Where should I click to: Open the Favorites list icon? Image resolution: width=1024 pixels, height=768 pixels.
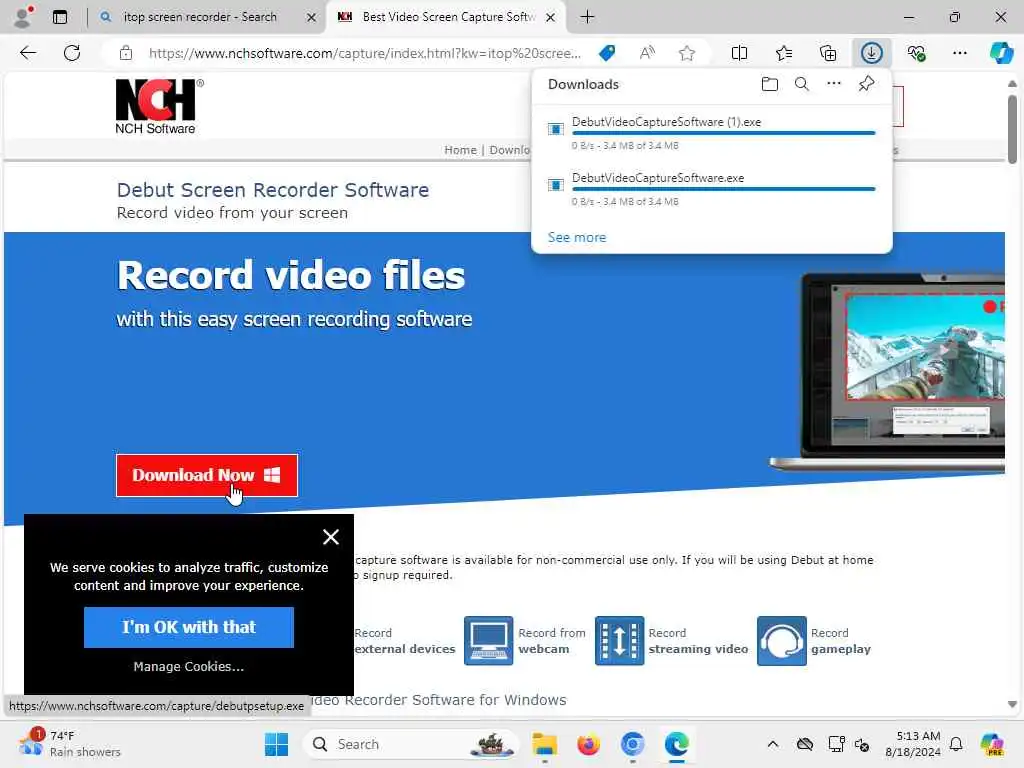(784, 53)
